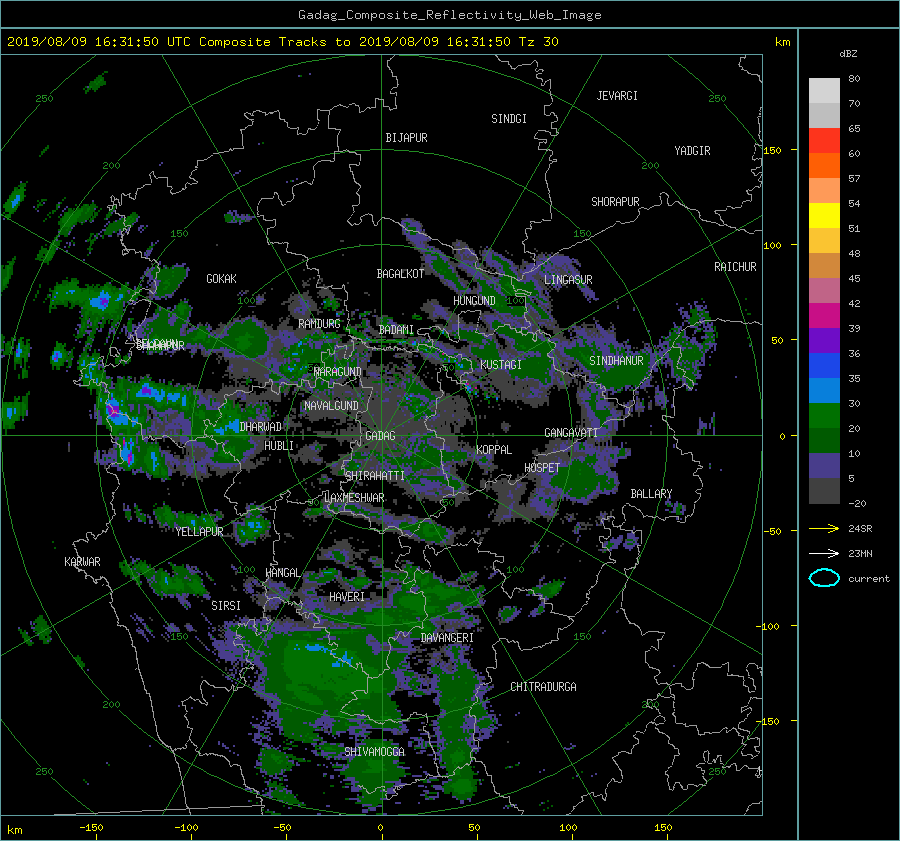
Task: Click the 'dBZ' legend heading
Action: click(x=848, y=53)
